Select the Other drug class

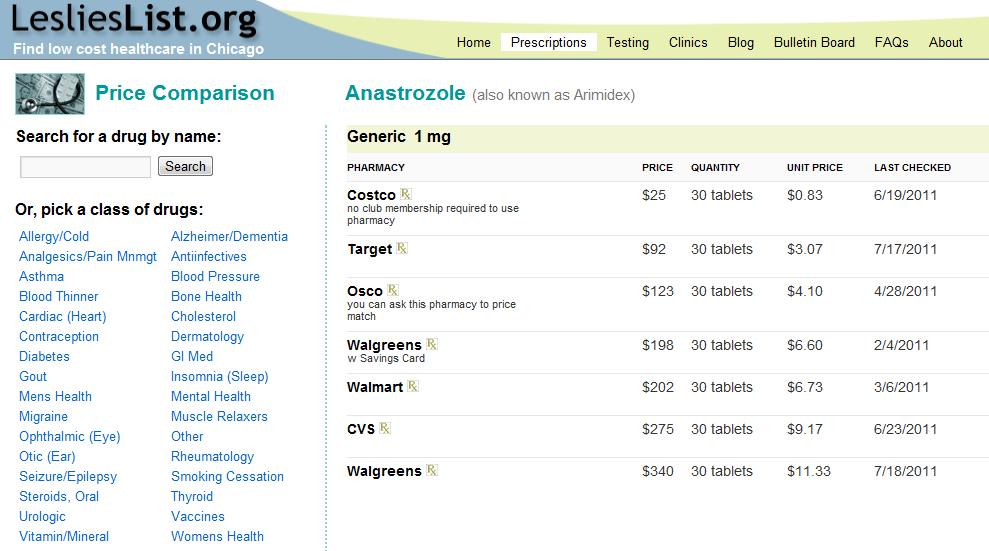(187, 437)
